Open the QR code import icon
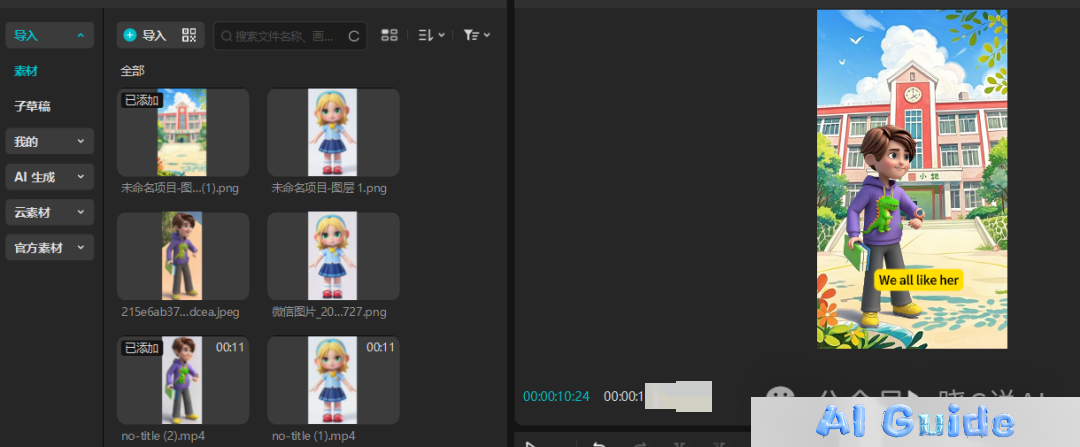Viewport: 1080px width, 447px height. click(189, 35)
